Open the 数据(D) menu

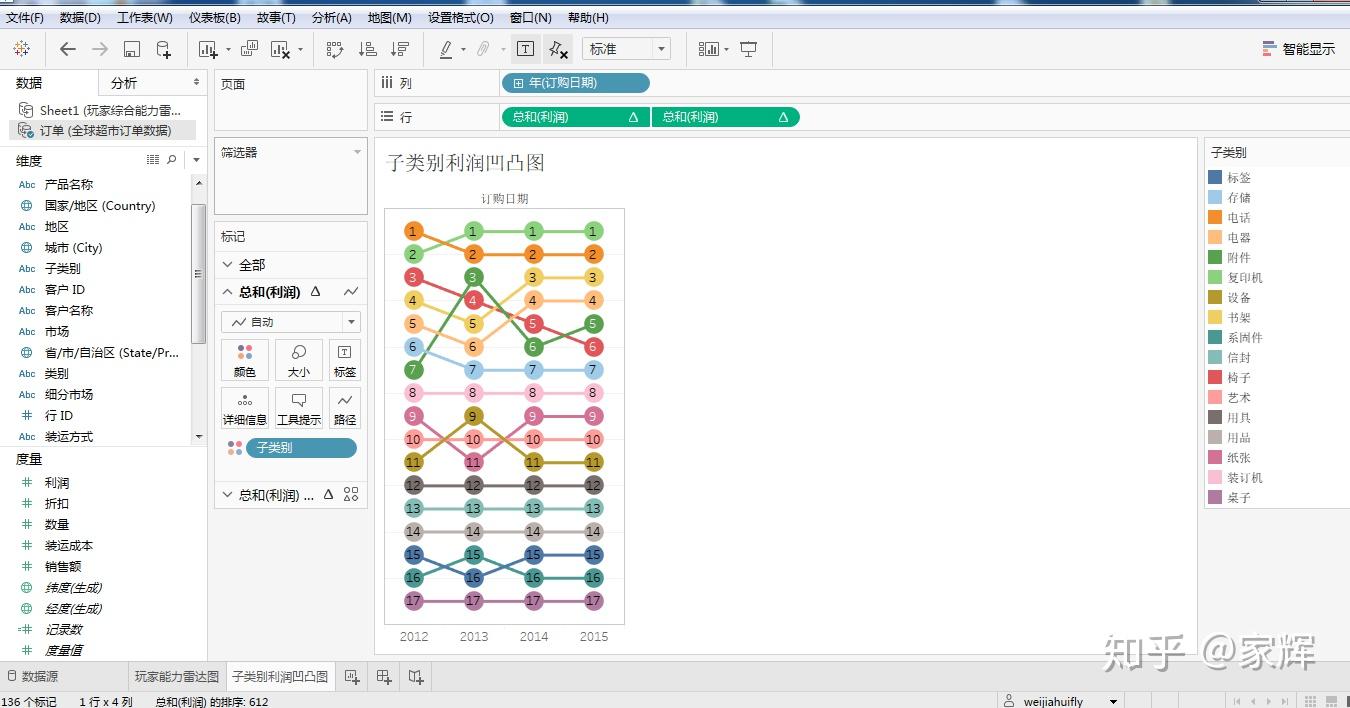click(x=80, y=18)
